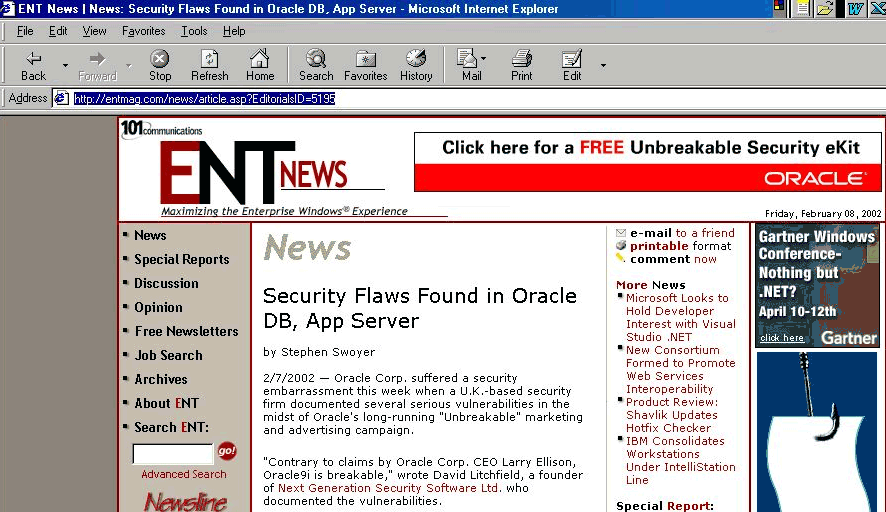Open the Advanced Search link
This screenshot has width=886, height=512.
(184, 474)
